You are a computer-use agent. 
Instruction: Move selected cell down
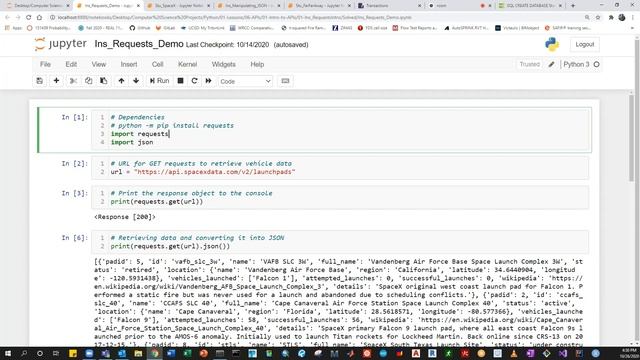(136, 81)
